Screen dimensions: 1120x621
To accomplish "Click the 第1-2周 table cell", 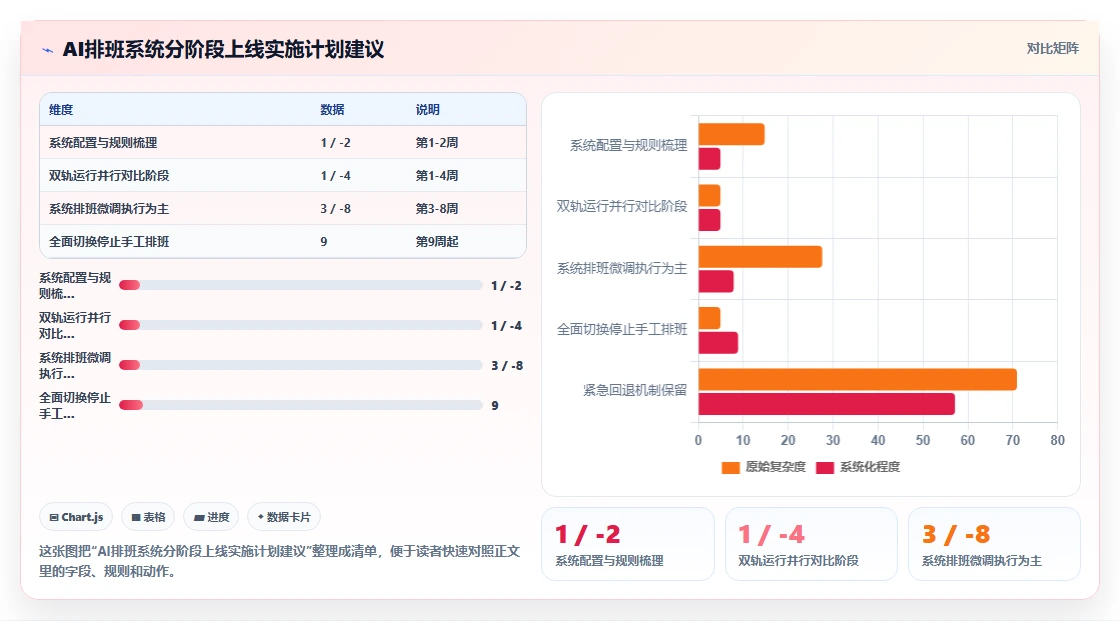I will pos(436,142).
